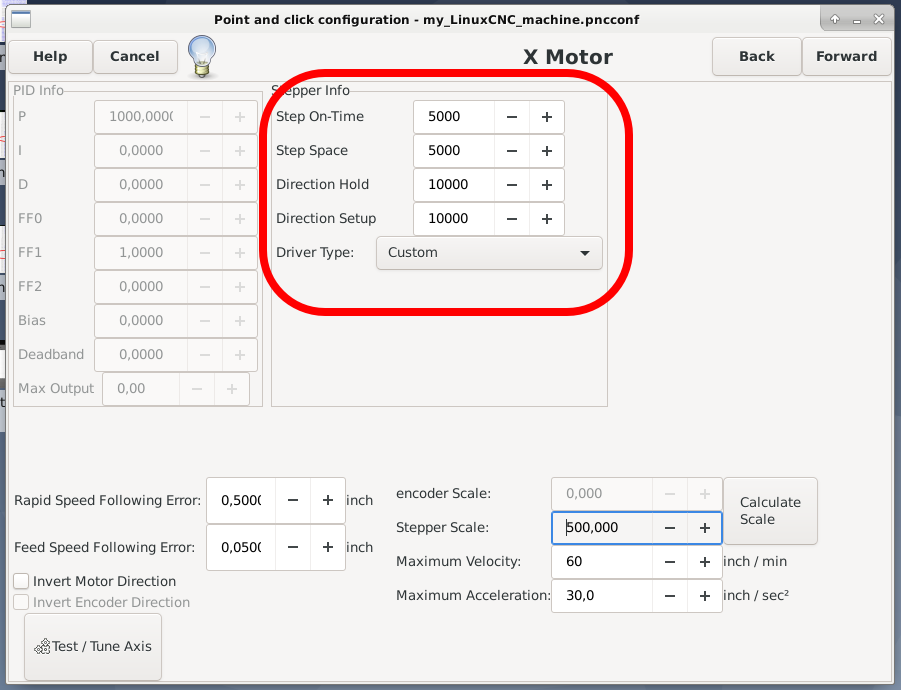901x690 pixels.
Task: Go Back to the previous page
Action: (x=756, y=57)
